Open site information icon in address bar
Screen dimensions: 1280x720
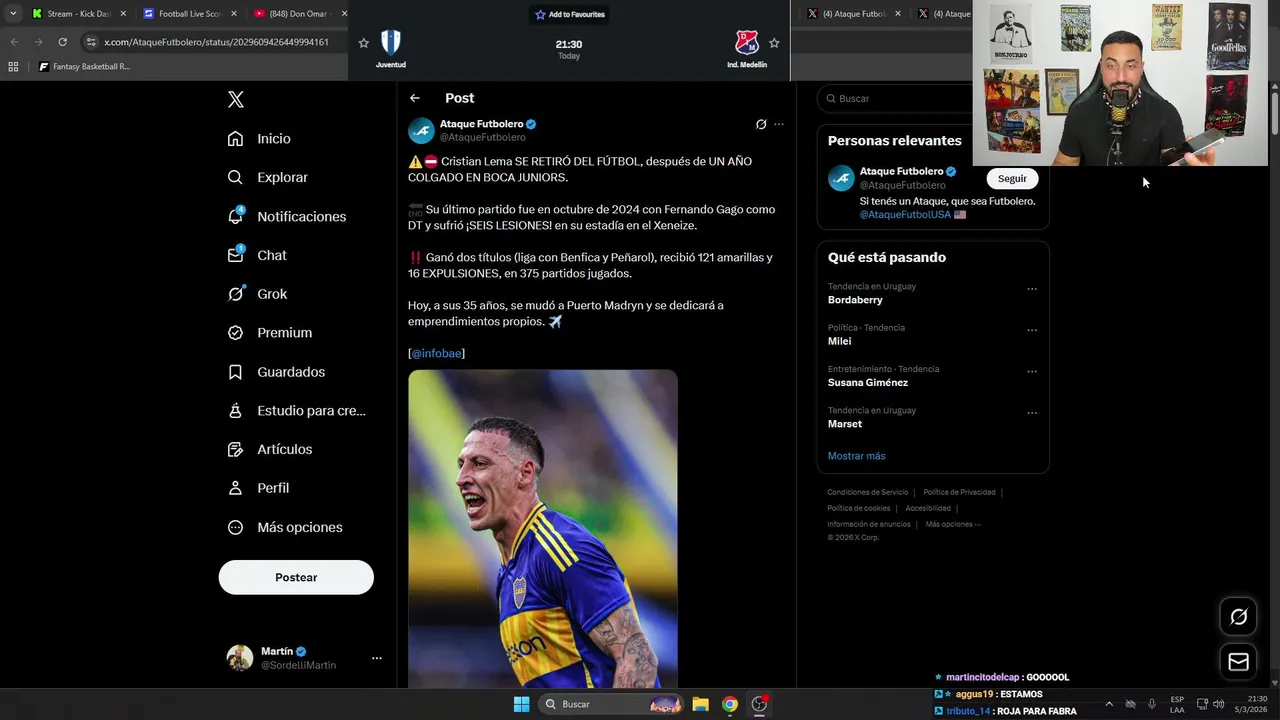tap(91, 42)
